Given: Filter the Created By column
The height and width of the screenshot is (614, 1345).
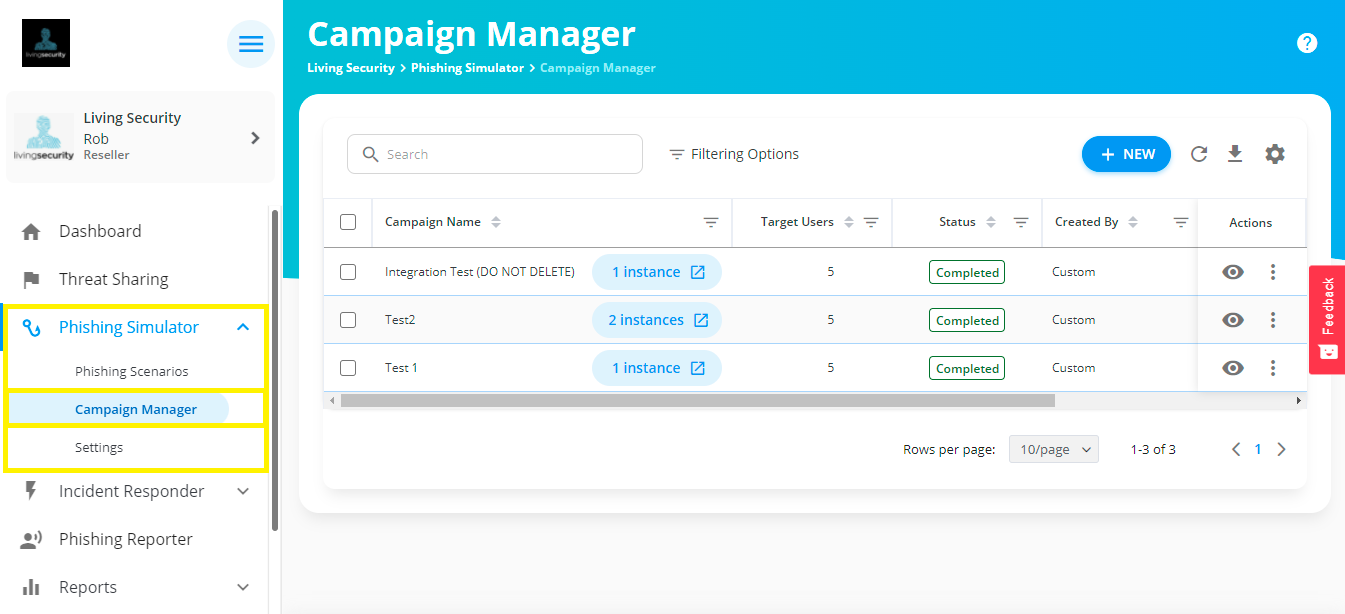Looking at the screenshot, I should (1181, 222).
